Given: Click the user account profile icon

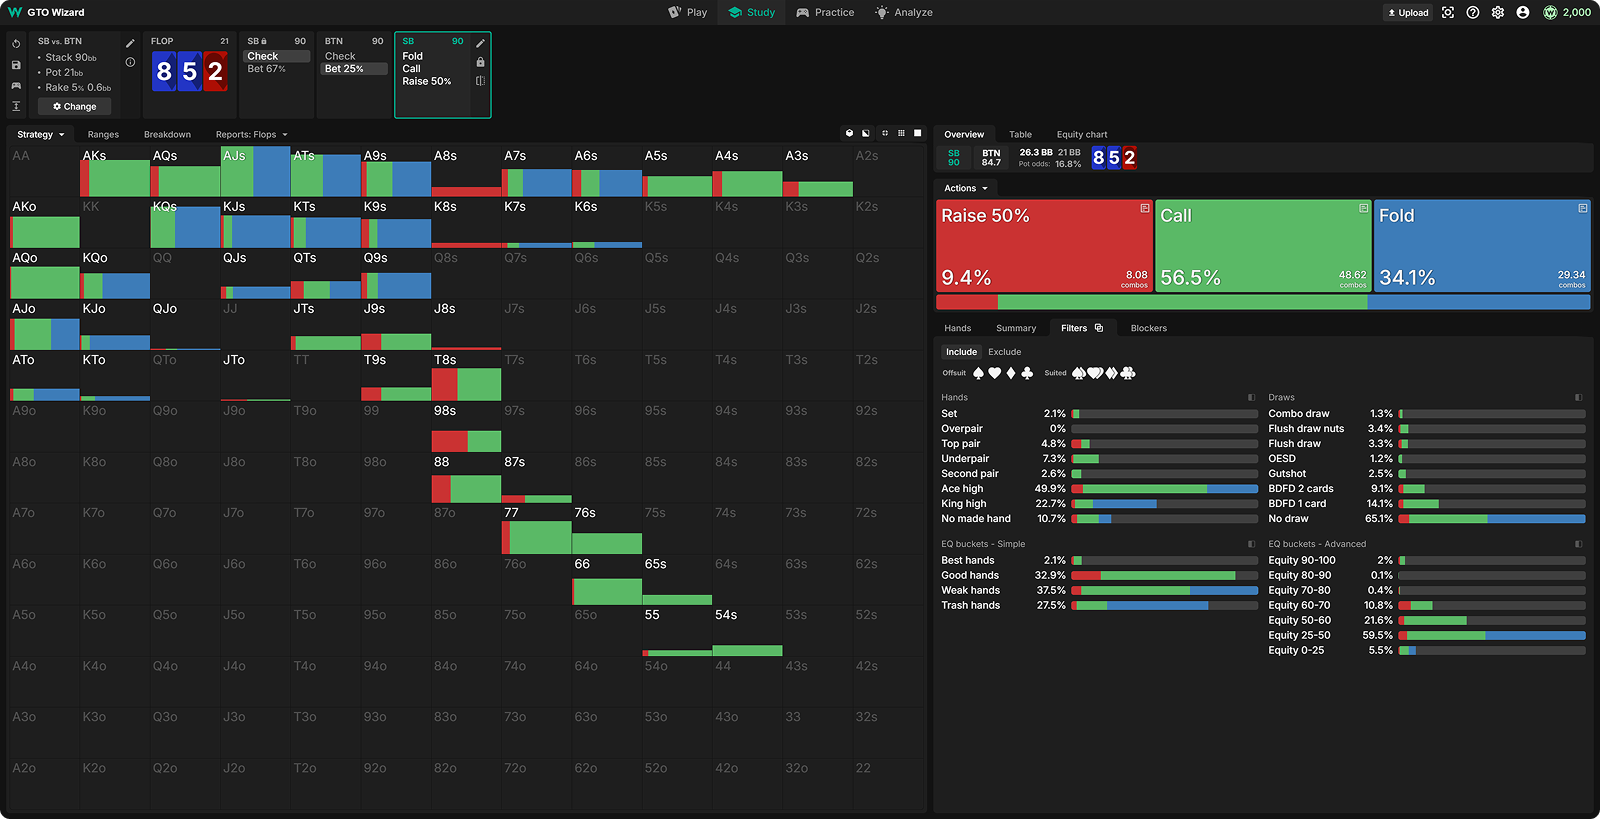Looking at the screenshot, I should click(1523, 13).
